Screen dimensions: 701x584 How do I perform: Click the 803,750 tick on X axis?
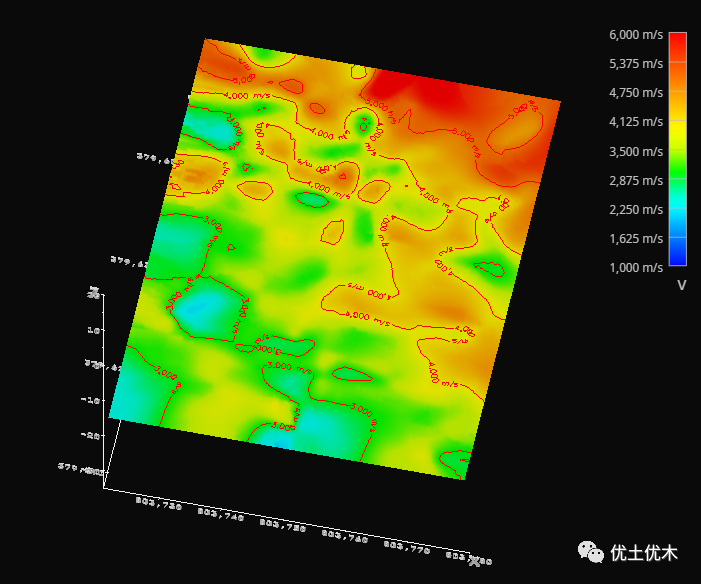[x=283, y=525]
